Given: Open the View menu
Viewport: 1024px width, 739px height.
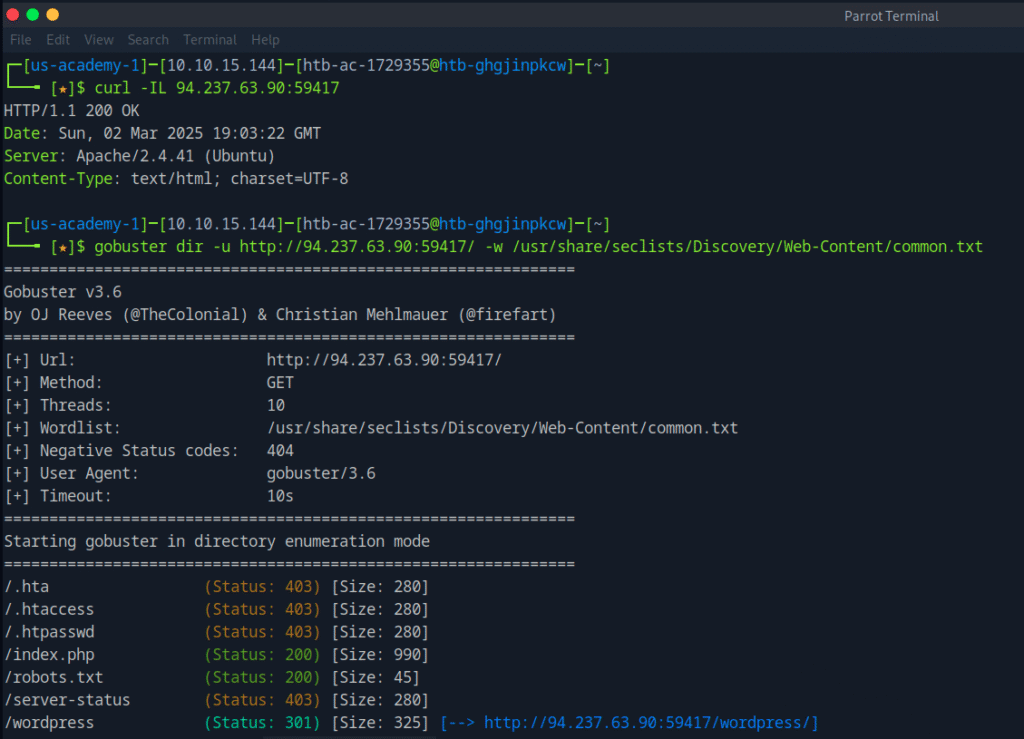Looking at the screenshot, I should pos(99,40).
